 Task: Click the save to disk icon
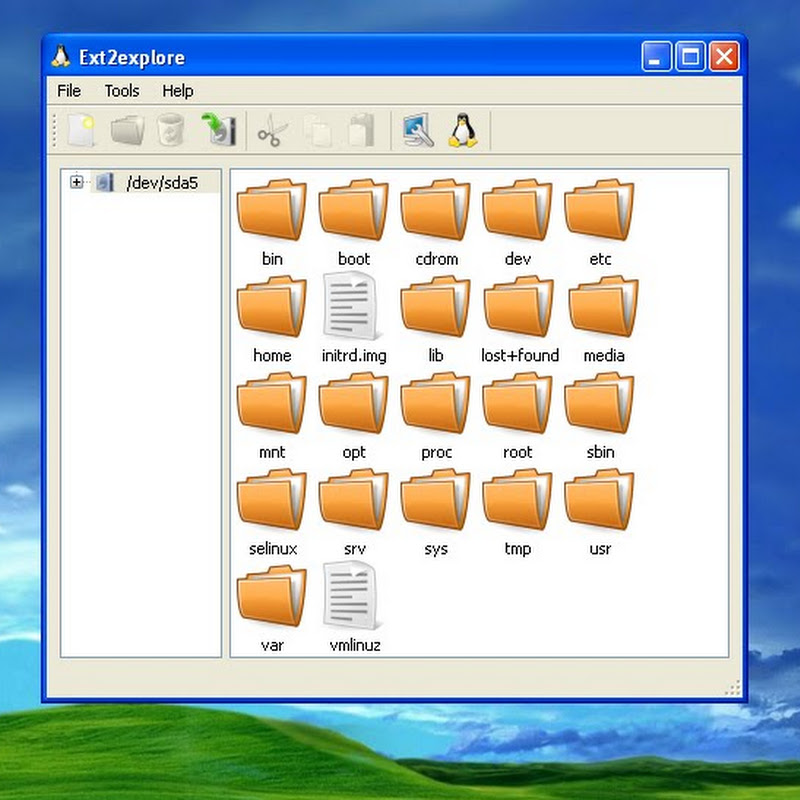217,131
